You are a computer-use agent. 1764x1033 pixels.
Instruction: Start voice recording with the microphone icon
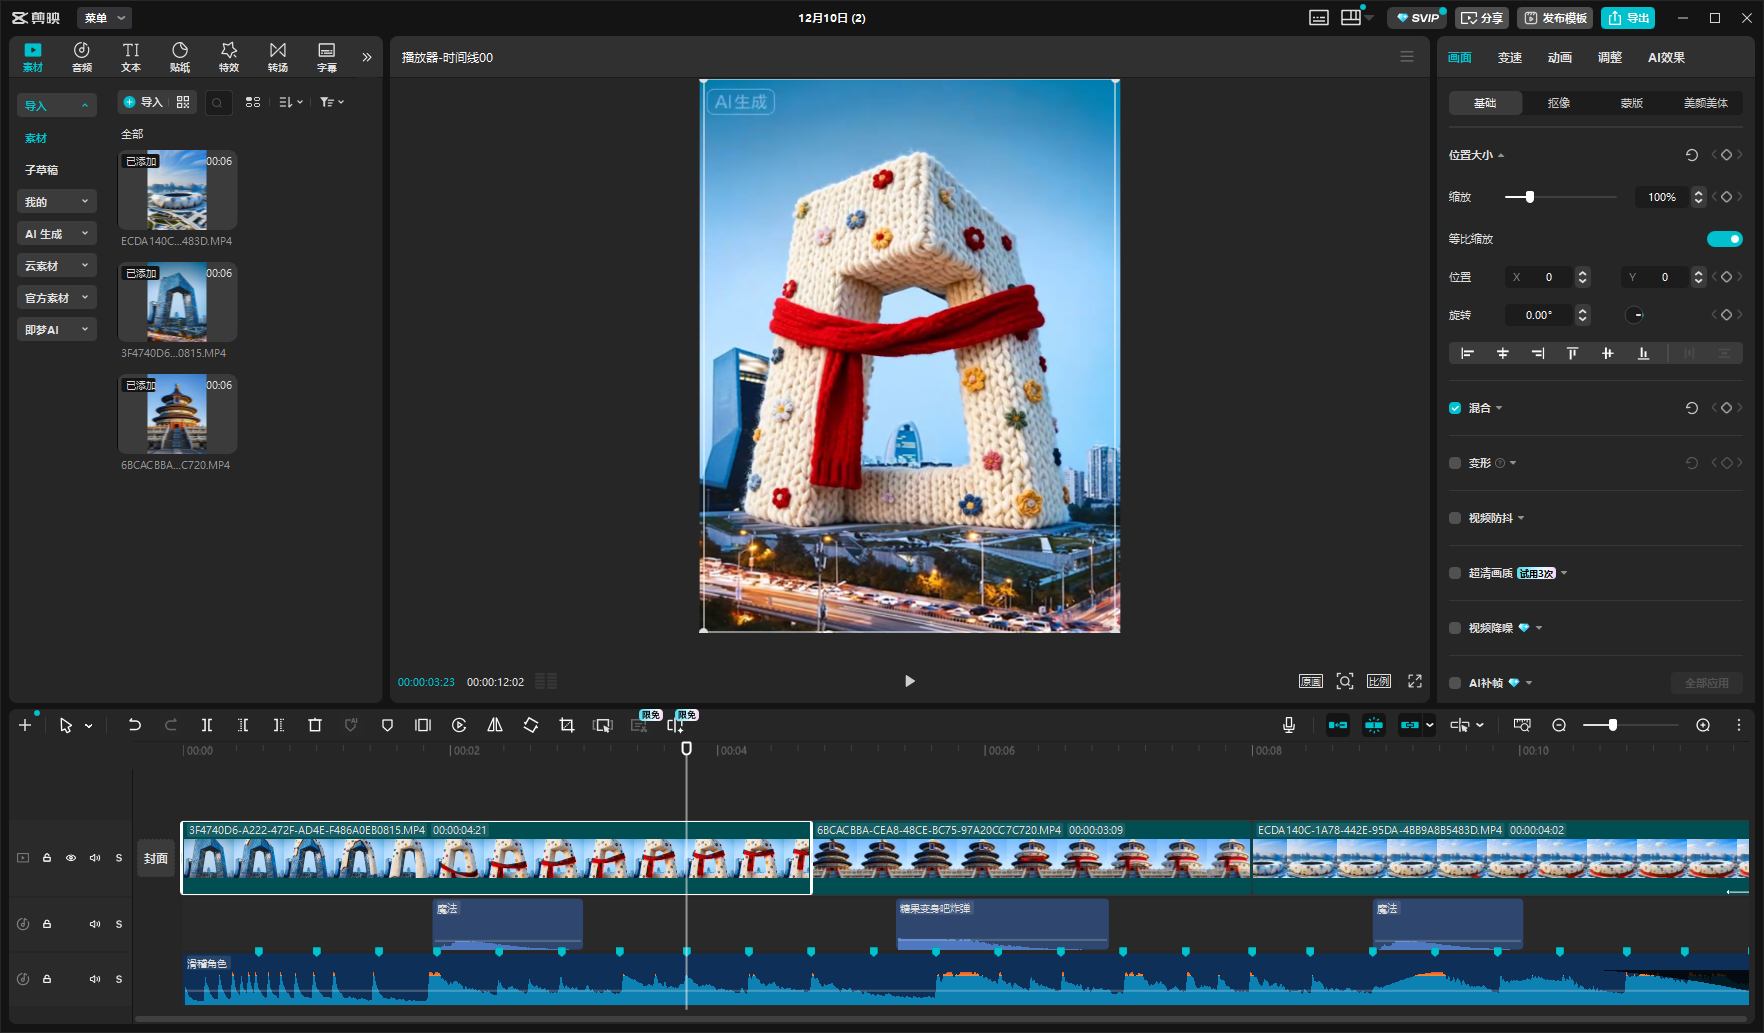coord(1289,725)
